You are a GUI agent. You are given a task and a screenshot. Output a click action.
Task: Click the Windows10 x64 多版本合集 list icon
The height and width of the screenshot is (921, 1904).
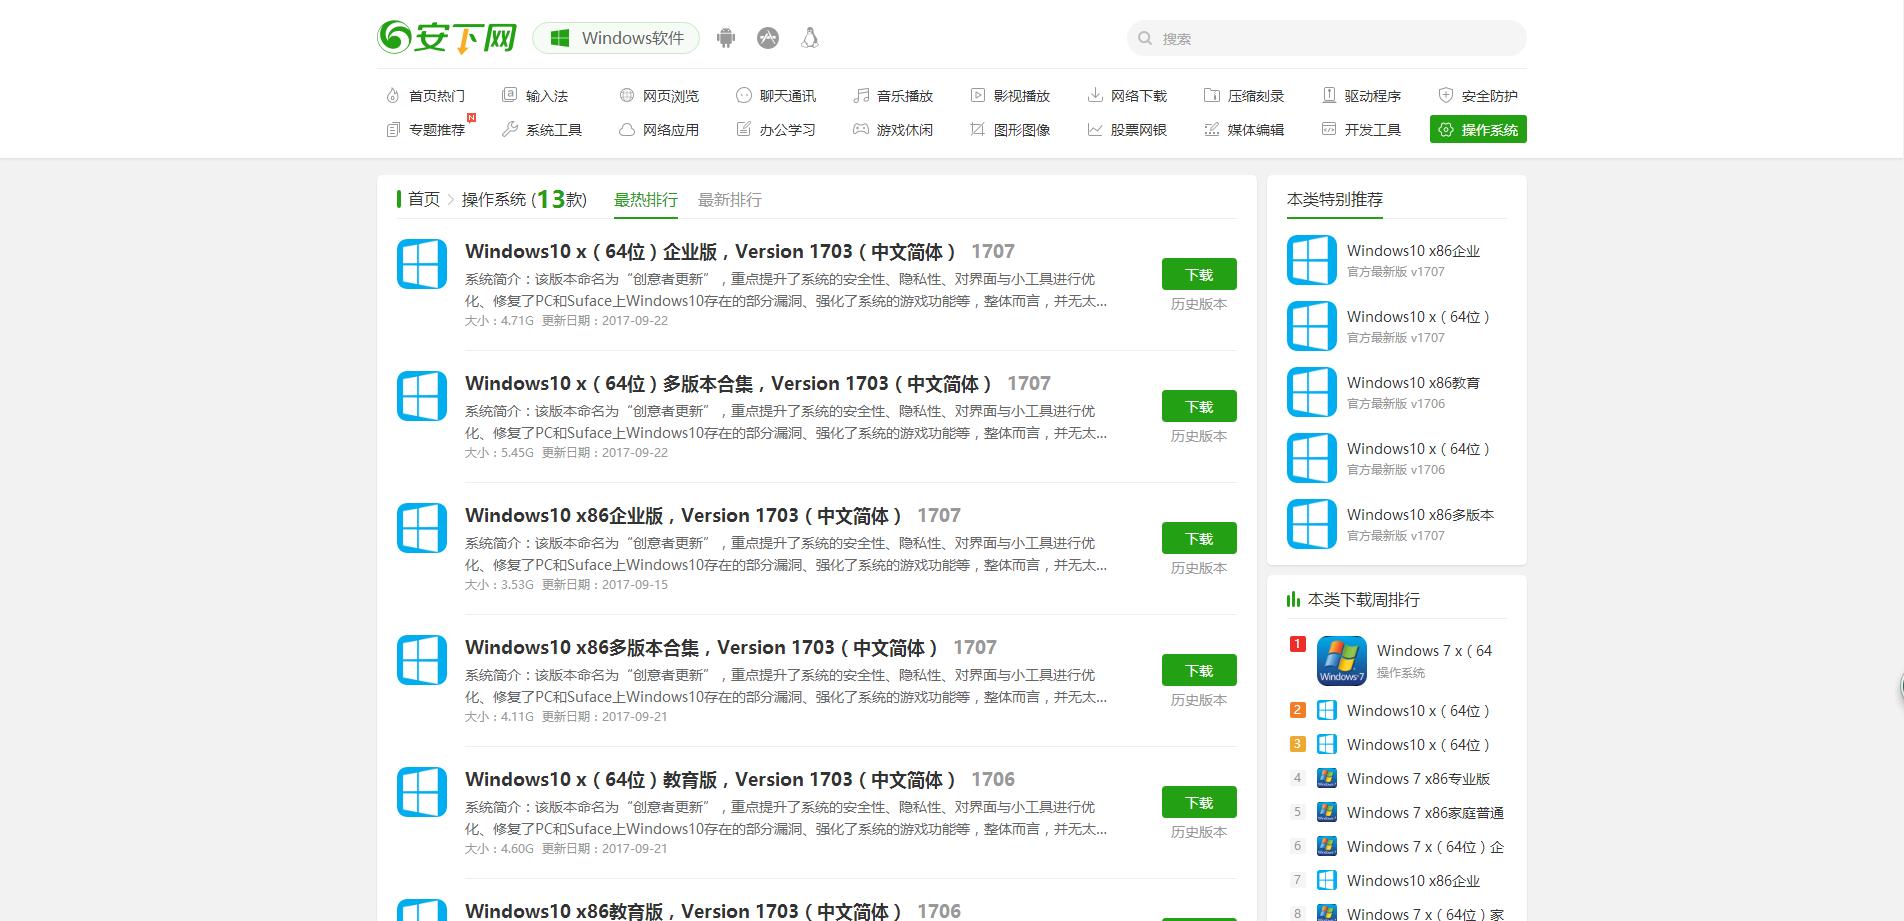coord(422,396)
